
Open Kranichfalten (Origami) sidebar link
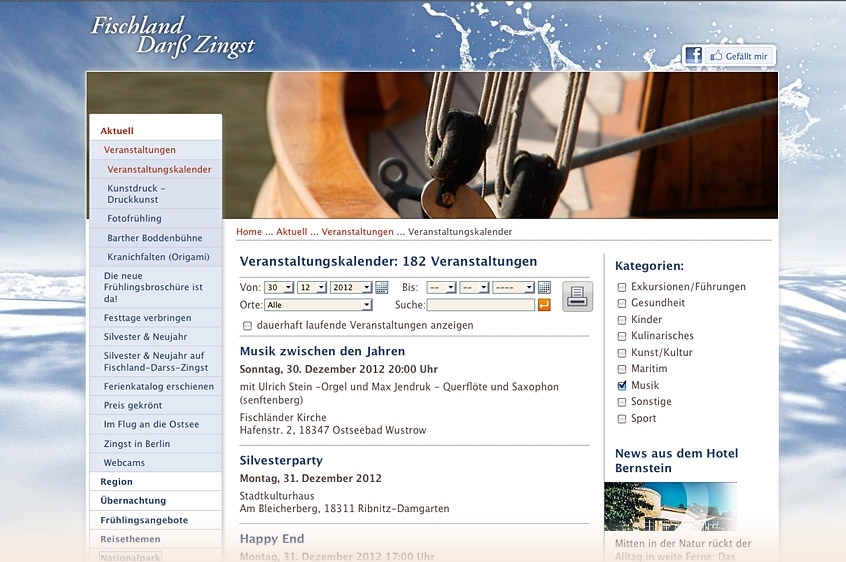[x=158, y=257]
